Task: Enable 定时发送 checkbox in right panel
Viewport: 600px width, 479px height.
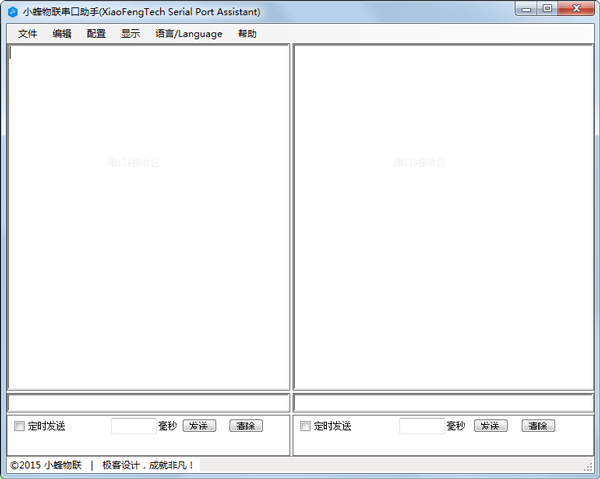Action: tap(306, 426)
